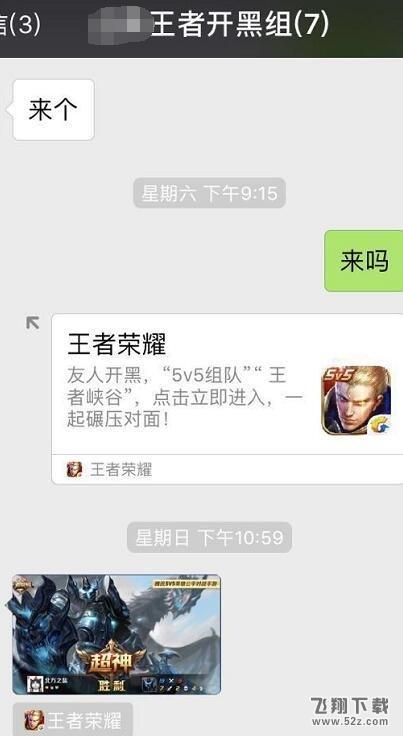Tap the player avatar in screenshot's bottom bar
Screen dimensions: 403x736
tap(35, 684)
